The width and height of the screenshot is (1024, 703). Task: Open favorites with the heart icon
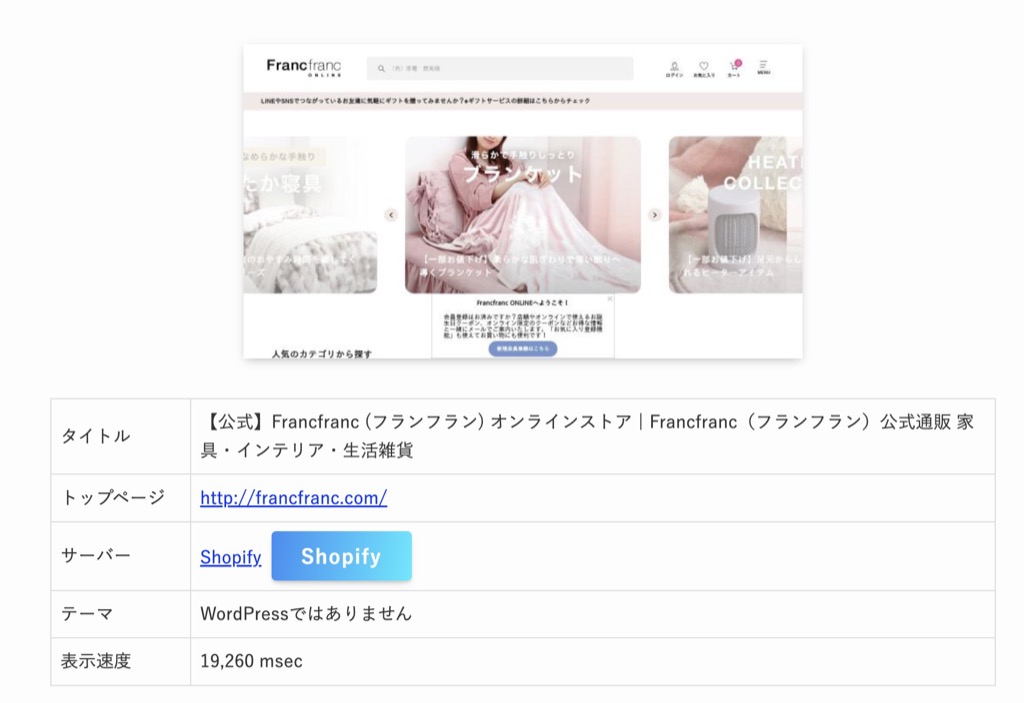click(704, 68)
